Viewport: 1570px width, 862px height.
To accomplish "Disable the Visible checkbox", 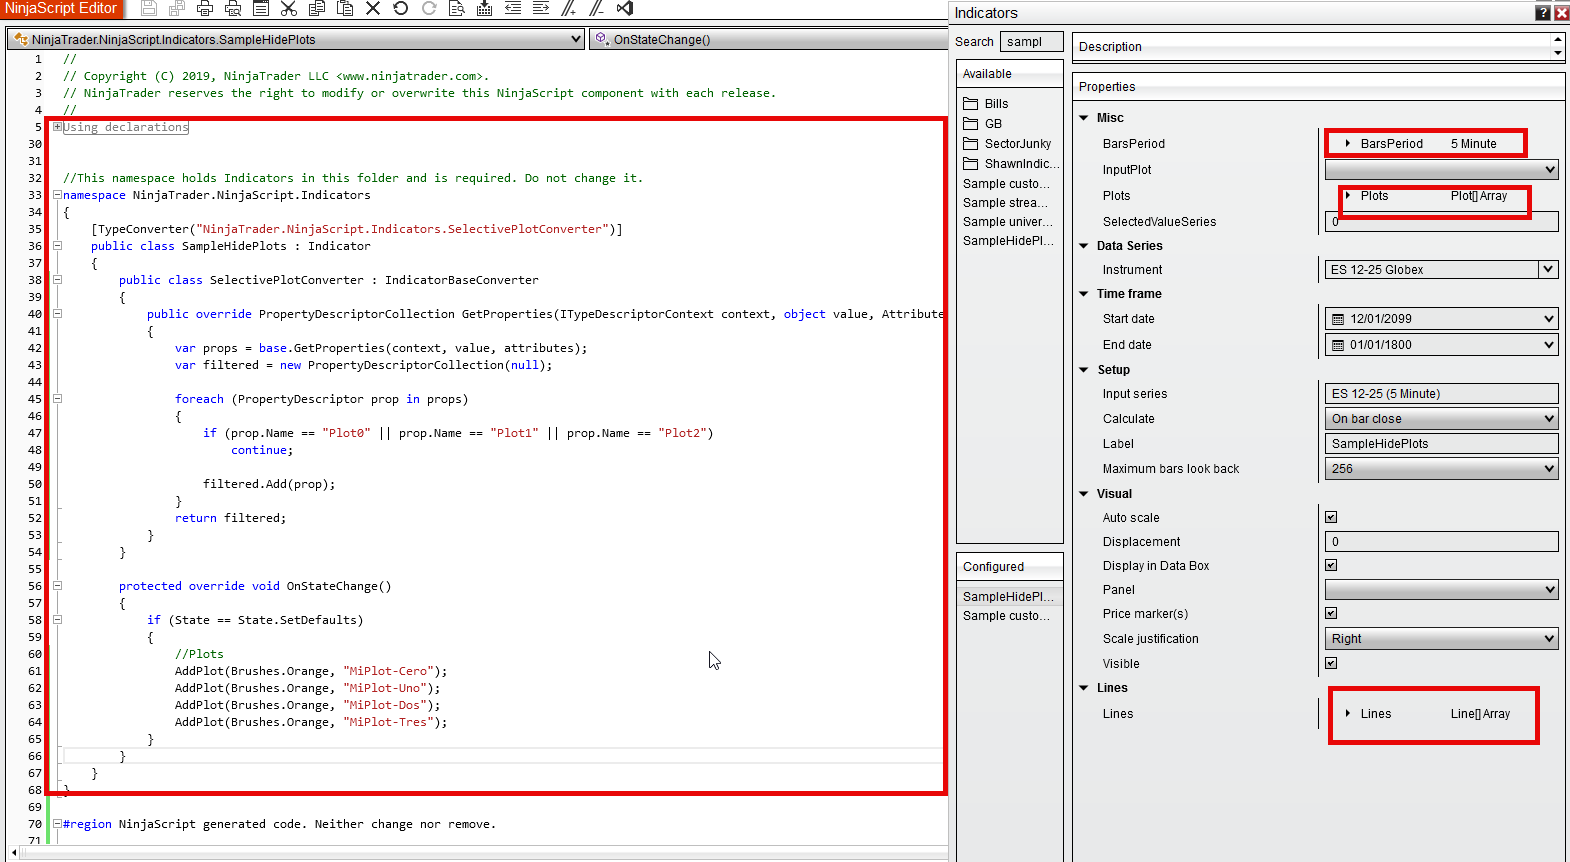I will [x=1331, y=664].
